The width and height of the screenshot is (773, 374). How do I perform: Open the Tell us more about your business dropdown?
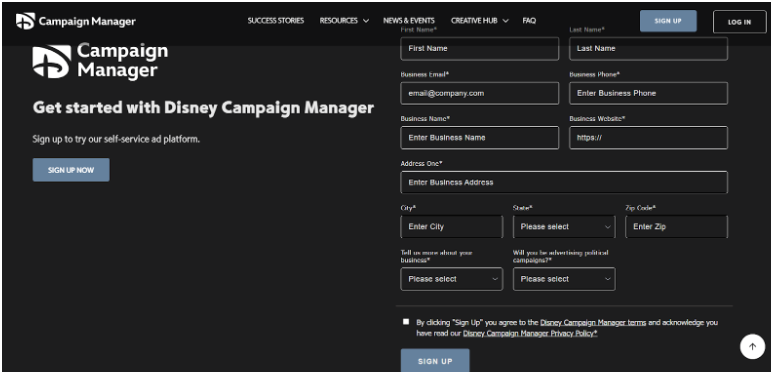tap(452, 279)
